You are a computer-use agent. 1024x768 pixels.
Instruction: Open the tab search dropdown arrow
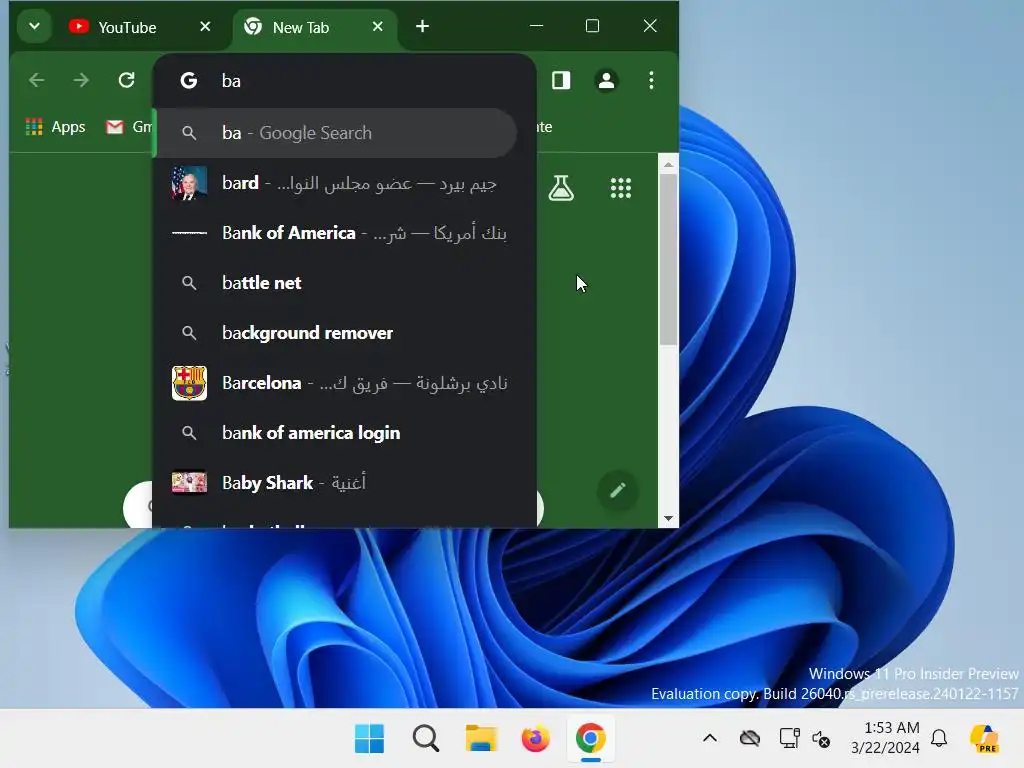coord(35,27)
